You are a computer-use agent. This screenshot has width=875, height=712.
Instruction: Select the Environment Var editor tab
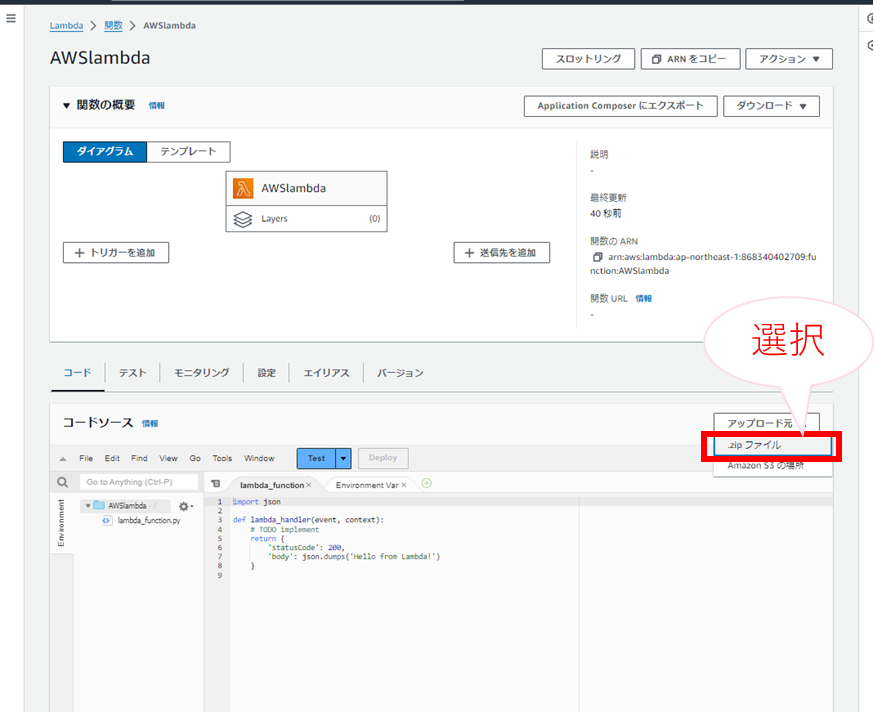point(367,485)
